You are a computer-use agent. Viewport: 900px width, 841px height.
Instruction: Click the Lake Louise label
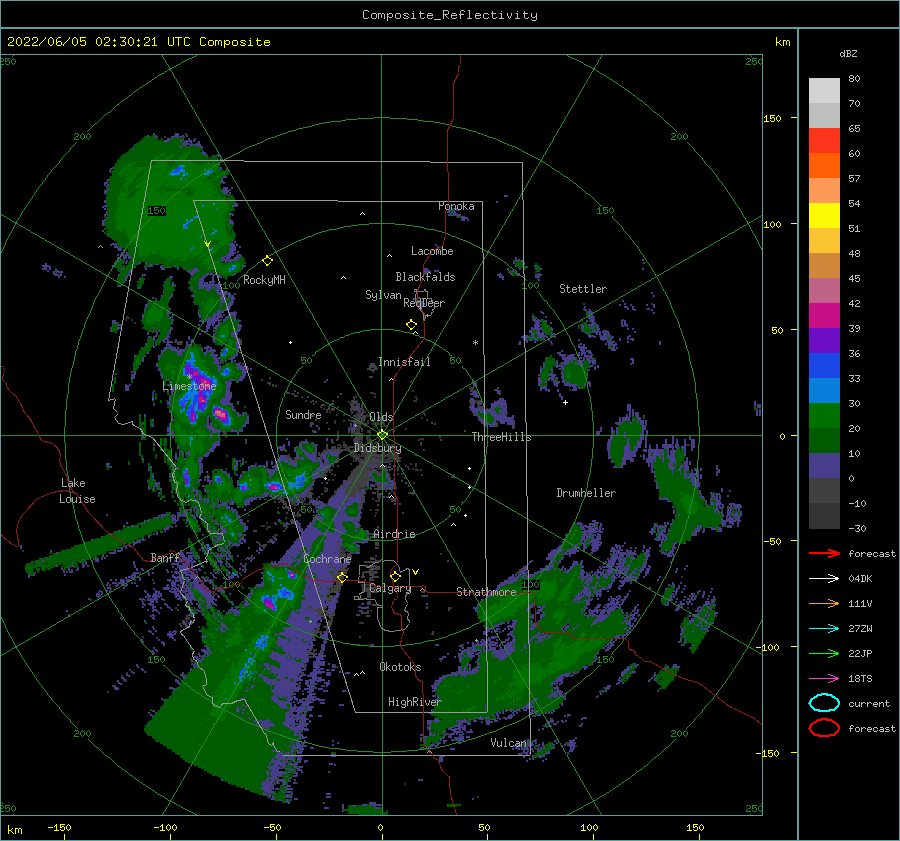point(77,491)
